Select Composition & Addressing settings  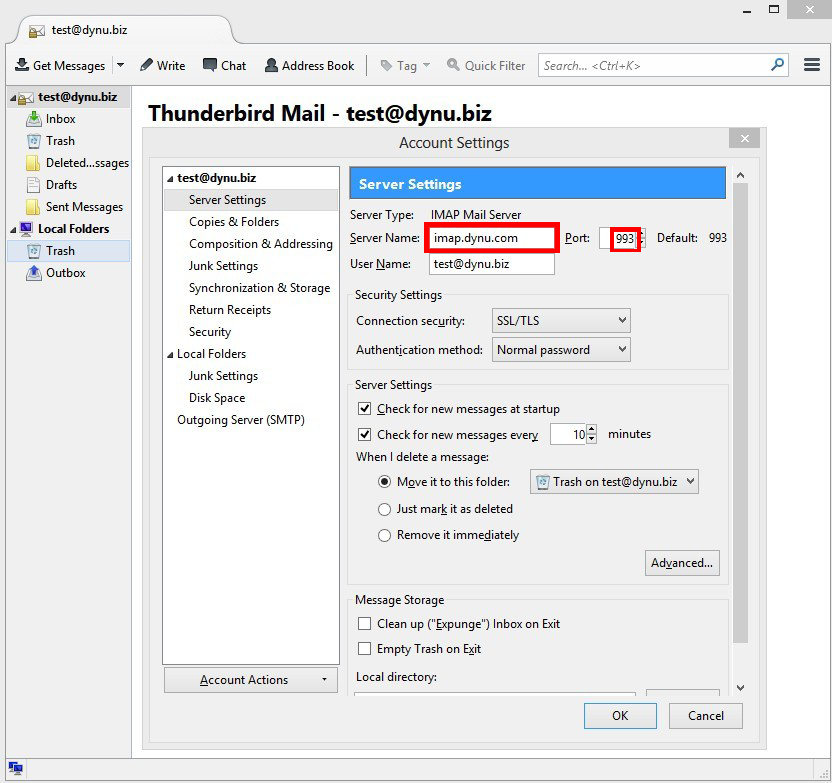pyautogui.click(x=261, y=243)
